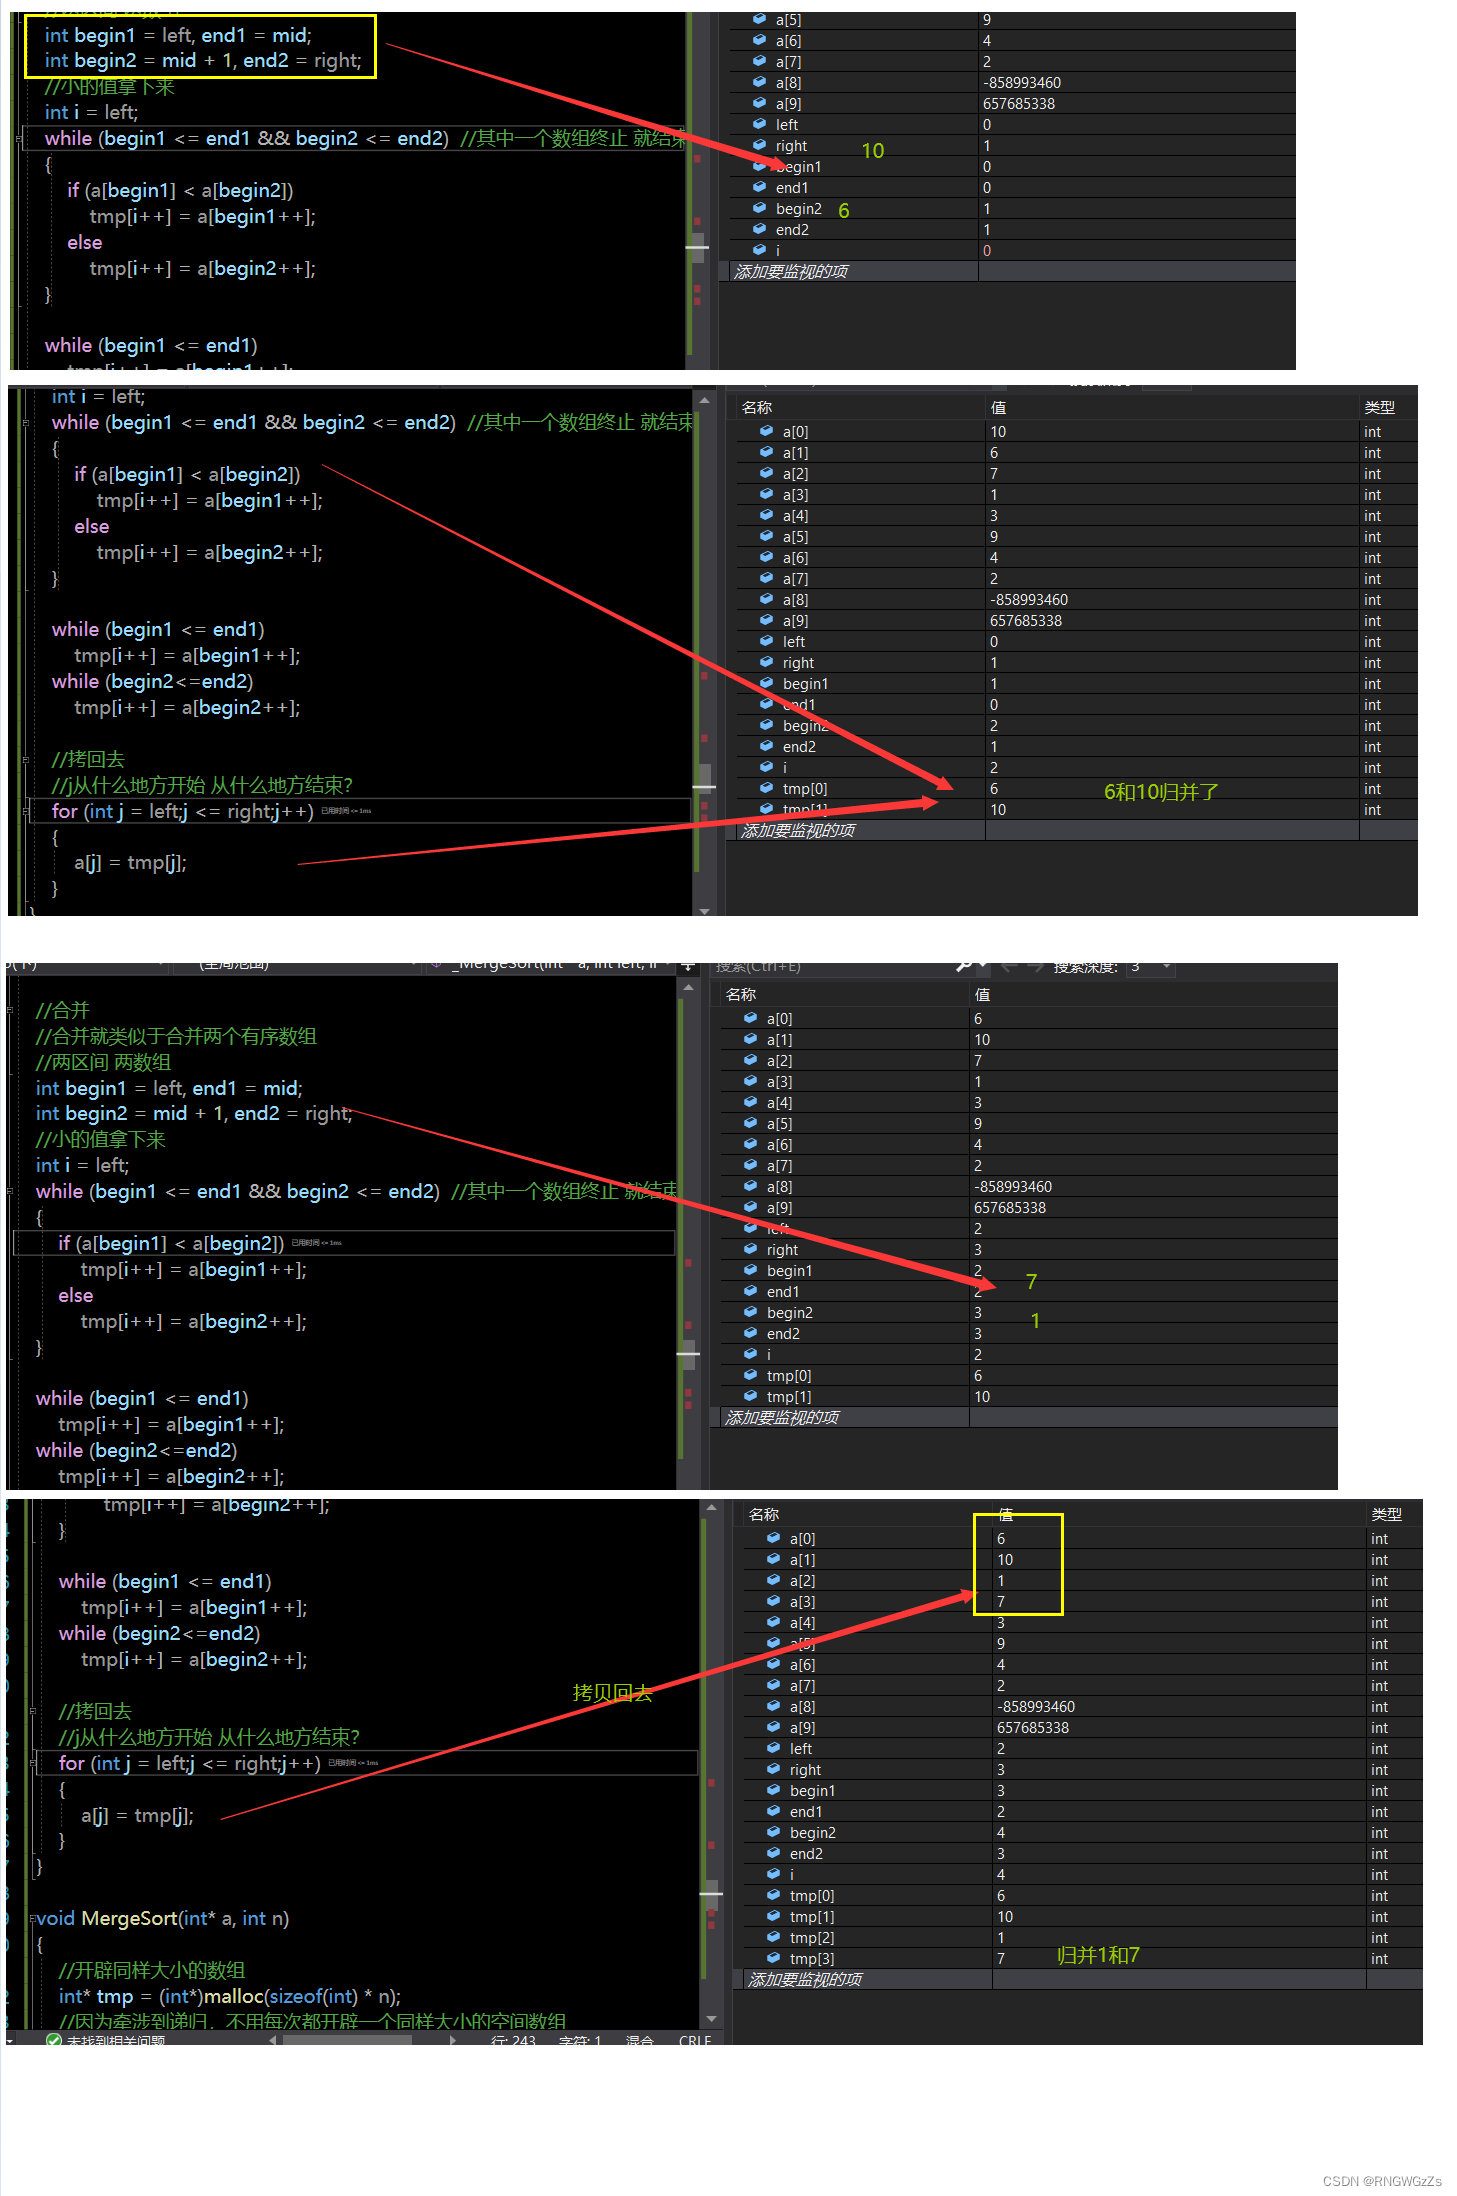Select the end2 row in second watch panel
Image resolution: width=1457 pixels, height=2196 pixels.
pos(1076,747)
